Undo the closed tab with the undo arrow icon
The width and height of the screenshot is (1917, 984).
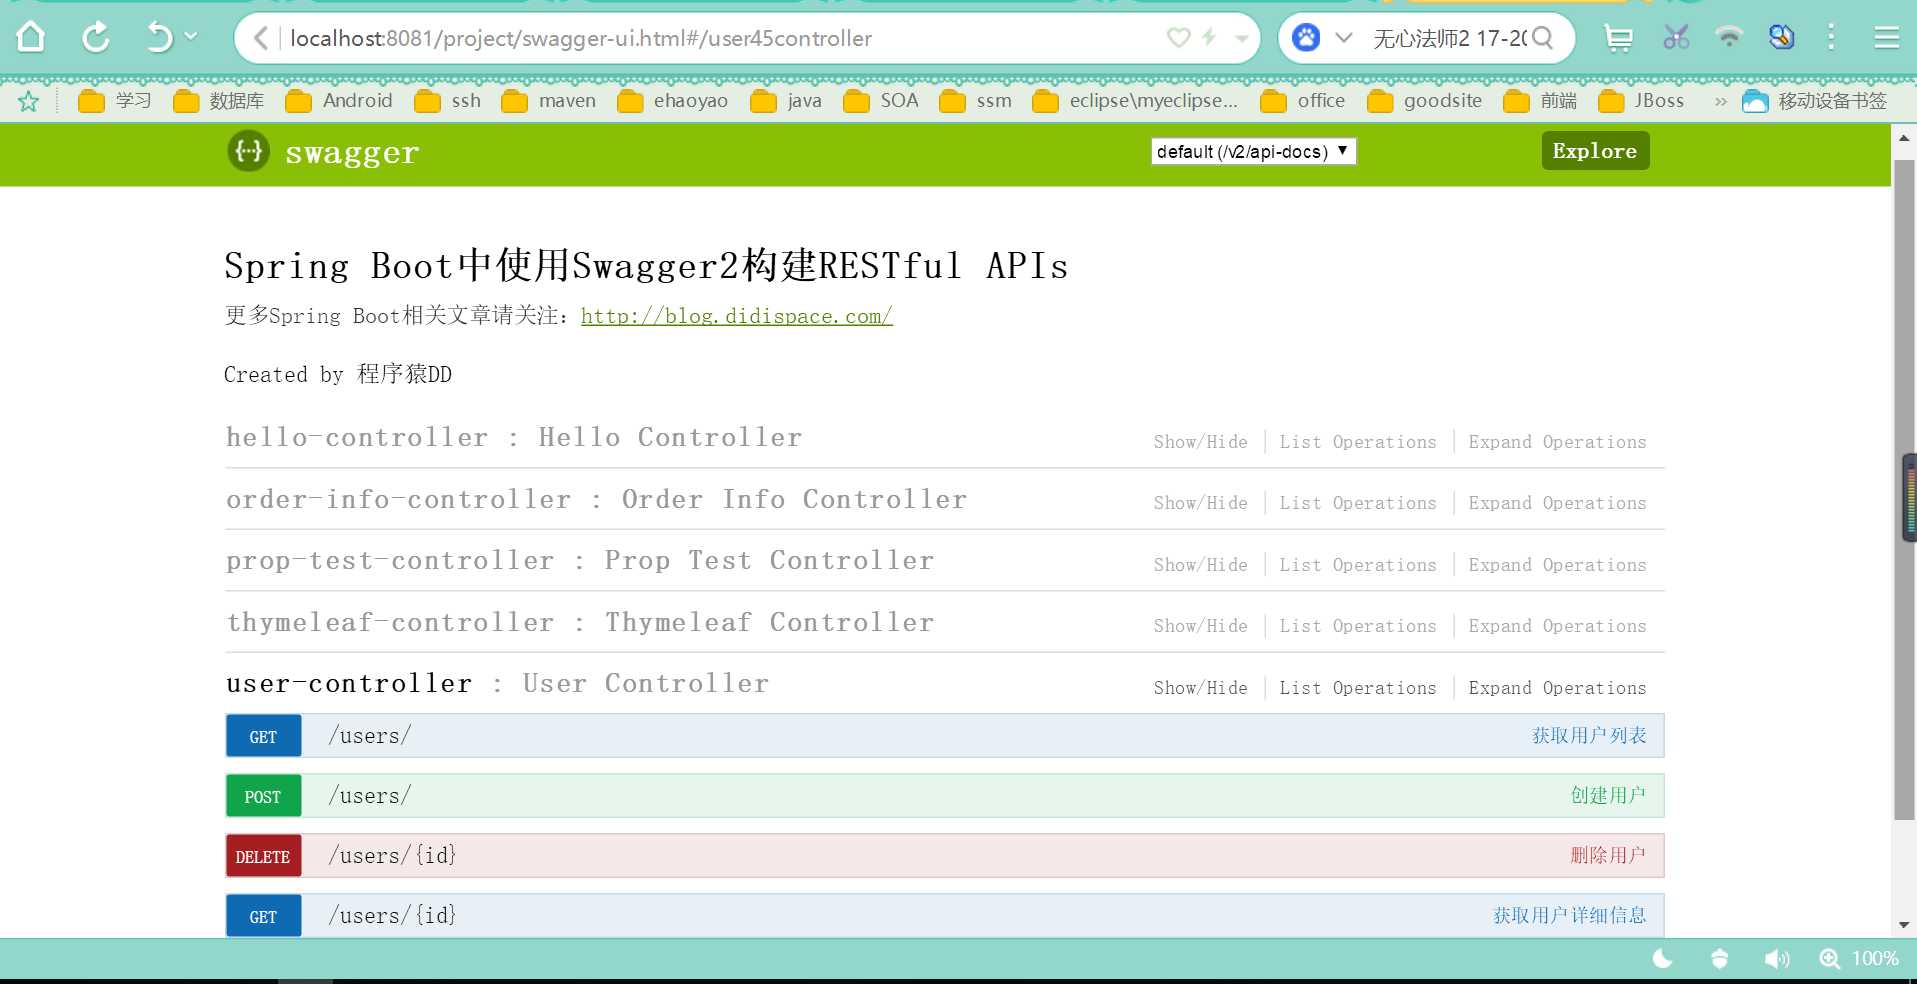pyautogui.click(x=158, y=38)
